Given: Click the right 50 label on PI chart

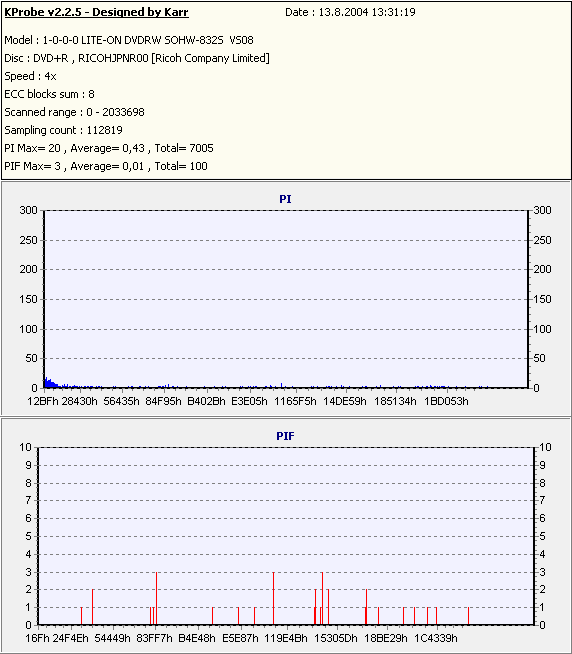Looking at the screenshot, I should pos(539,358).
